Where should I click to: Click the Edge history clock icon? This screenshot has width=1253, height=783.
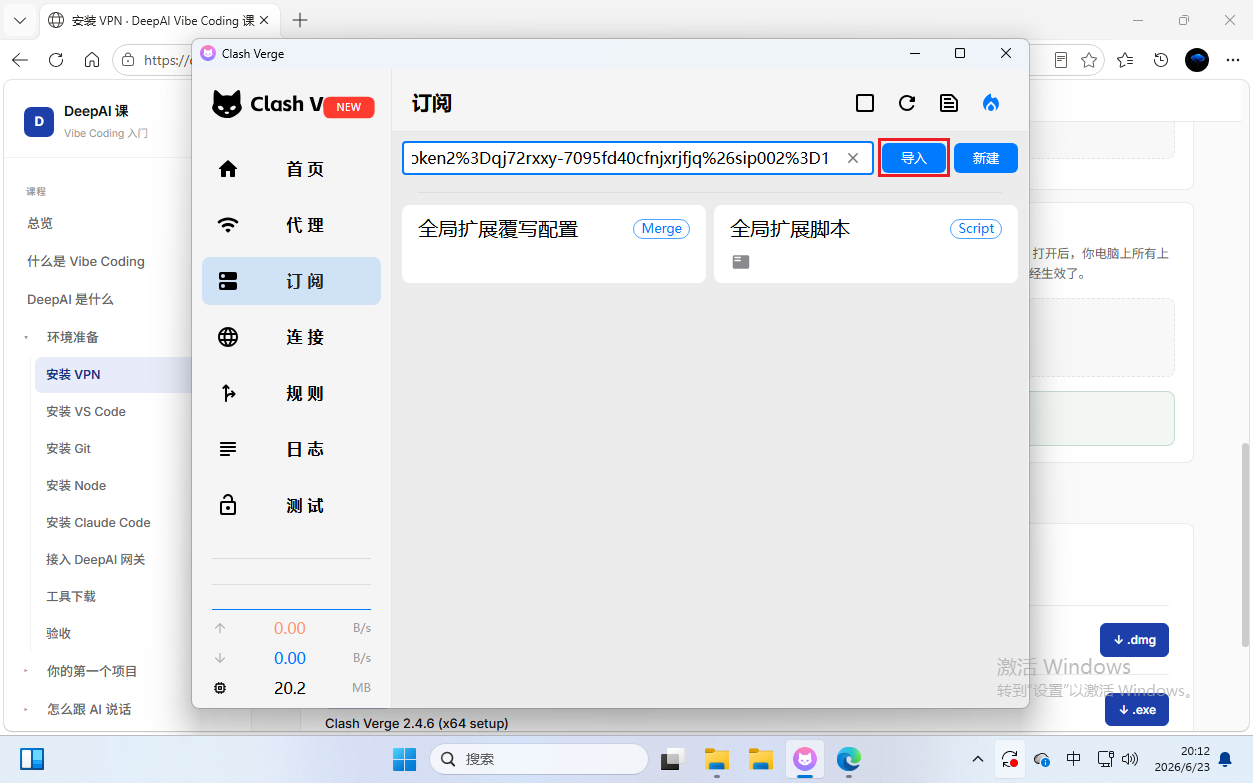(1161, 60)
